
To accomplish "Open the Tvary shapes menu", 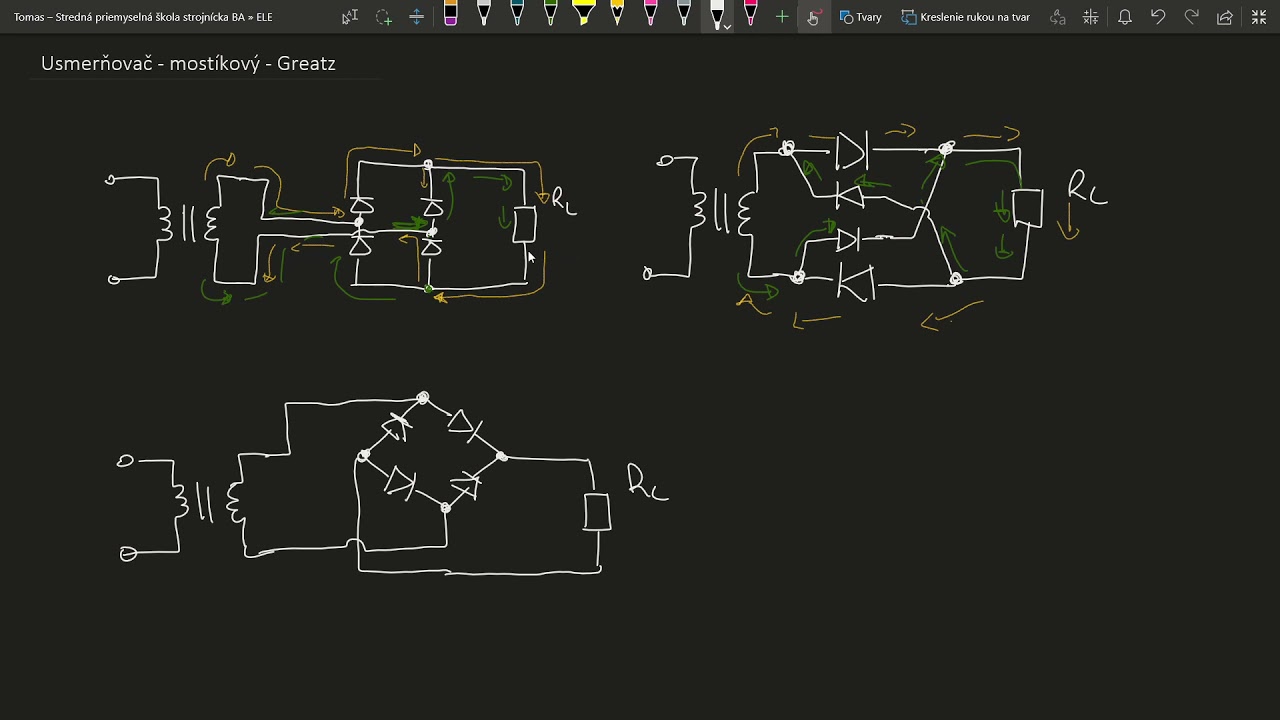I will [861, 17].
